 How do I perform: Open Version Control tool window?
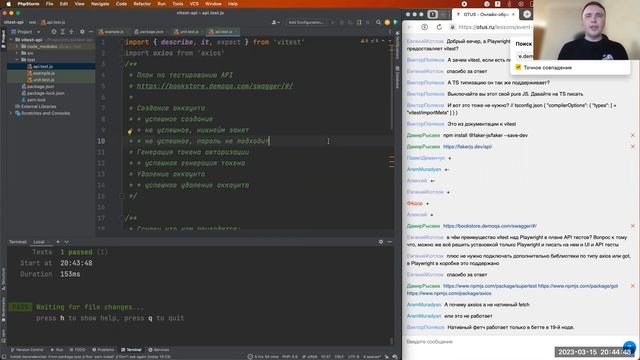(x=27, y=350)
